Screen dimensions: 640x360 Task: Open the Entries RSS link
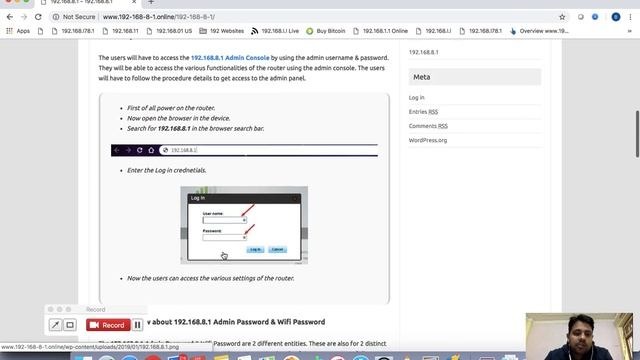pyautogui.click(x=423, y=112)
